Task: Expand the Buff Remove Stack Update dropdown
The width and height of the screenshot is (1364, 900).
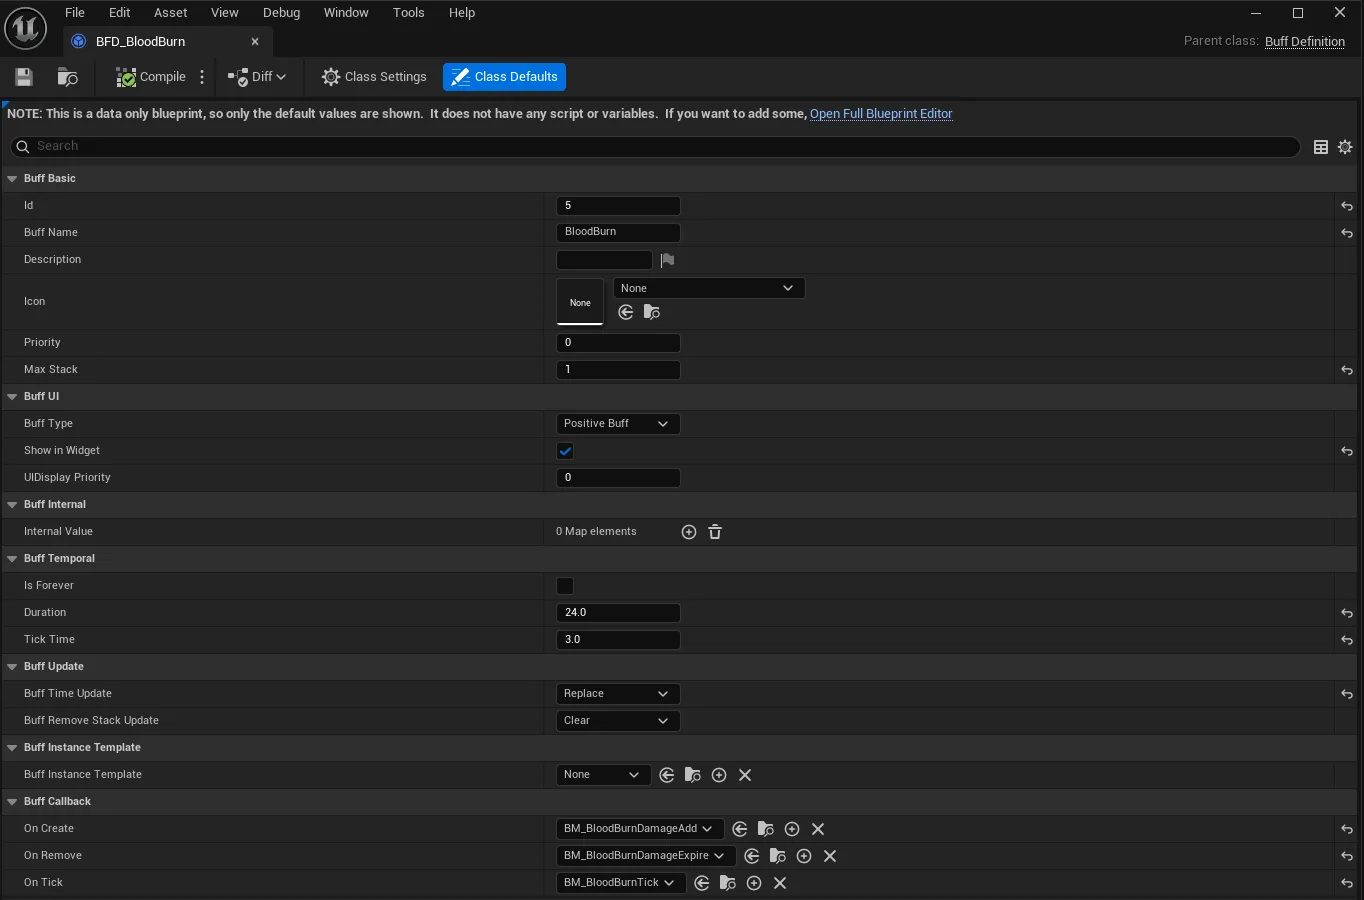Action: coord(617,721)
